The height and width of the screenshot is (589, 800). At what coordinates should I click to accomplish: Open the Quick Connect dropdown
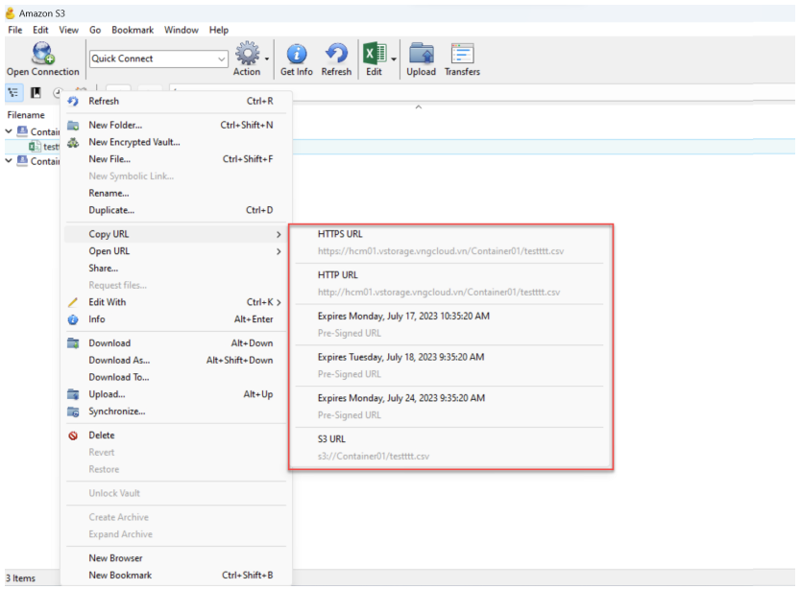tap(221, 59)
